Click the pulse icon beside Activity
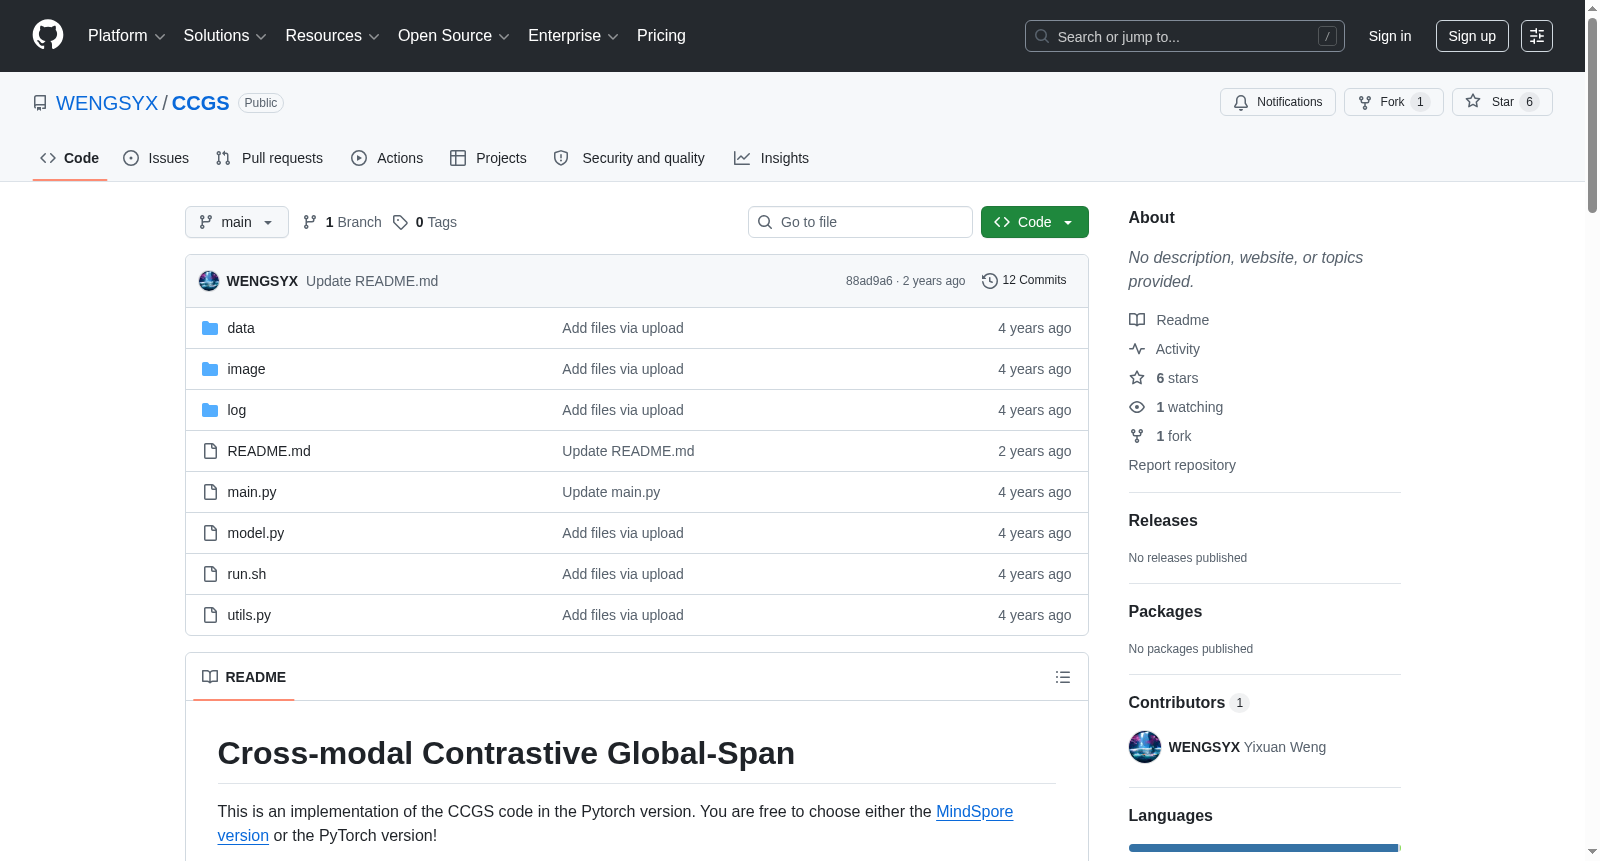Viewport: 1600px width, 861px height. tap(1137, 349)
